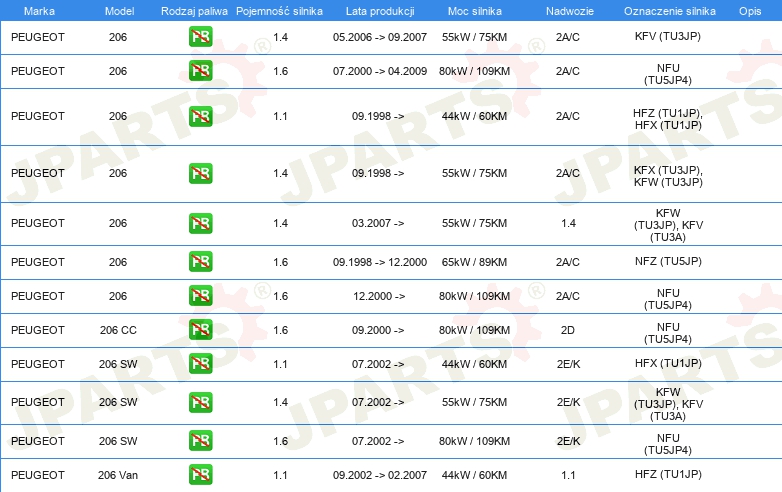
Task: Click the 206 SW model cell with 1.1 engine
Action: pos(118,364)
